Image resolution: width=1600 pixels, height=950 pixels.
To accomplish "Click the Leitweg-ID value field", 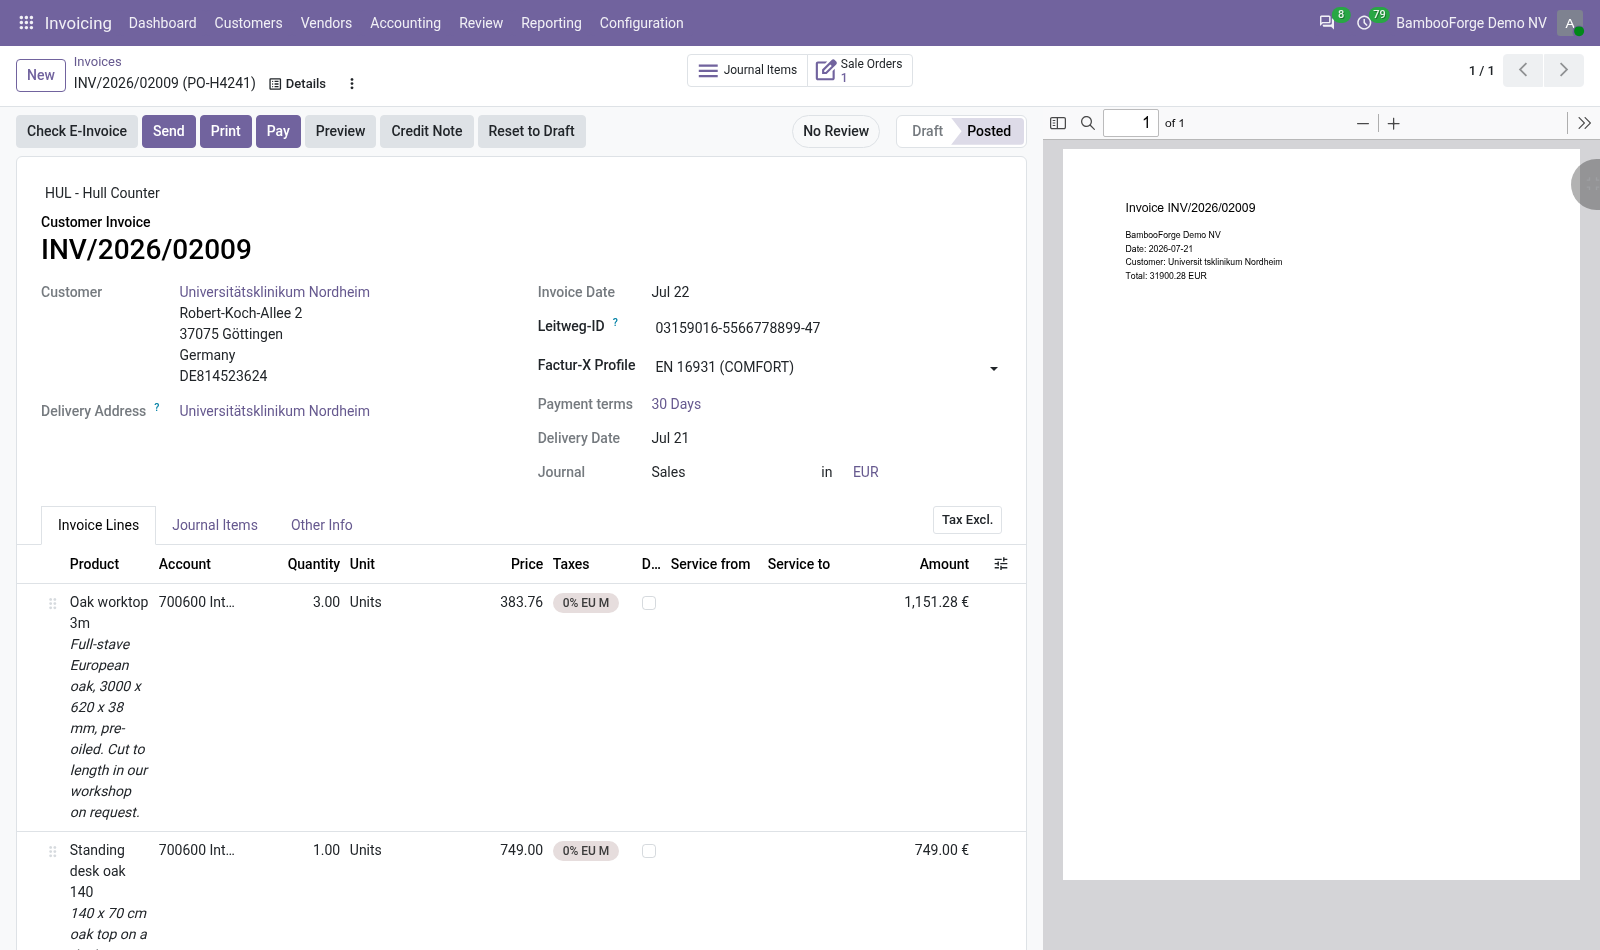I will tap(826, 328).
